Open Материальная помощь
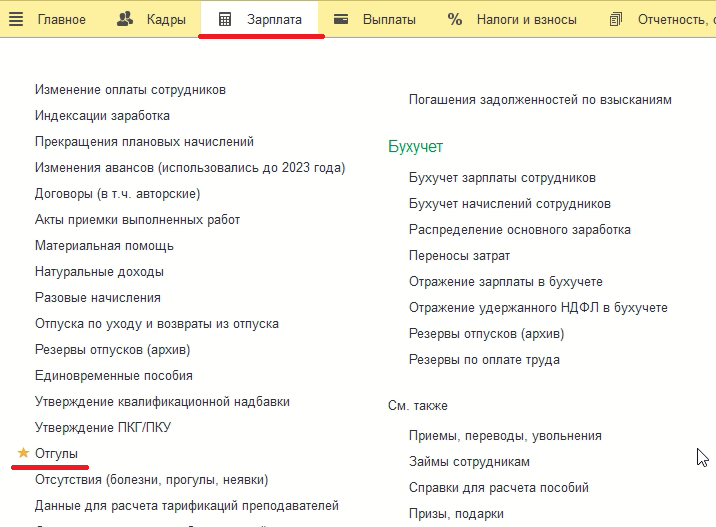 tap(104, 246)
